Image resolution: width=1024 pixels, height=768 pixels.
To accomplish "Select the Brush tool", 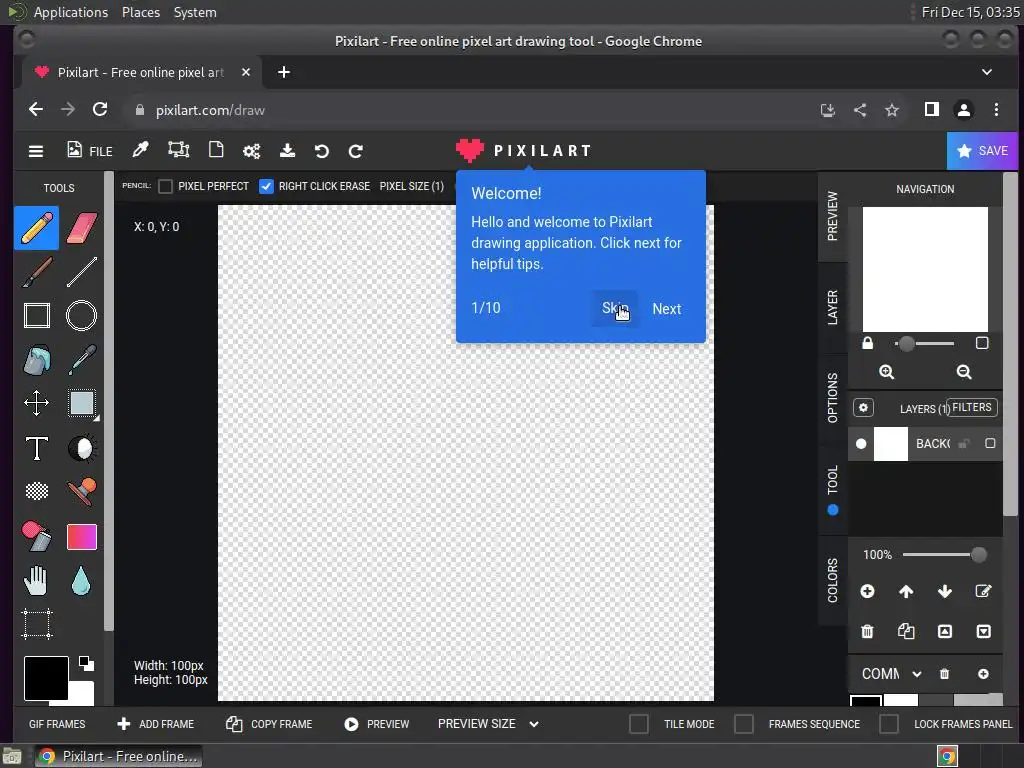I will (37, 272).
